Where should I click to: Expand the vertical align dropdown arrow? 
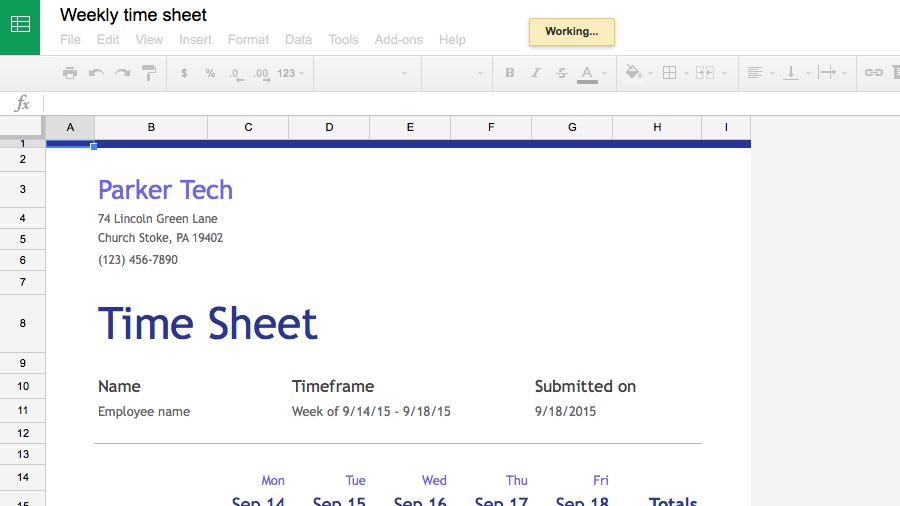point(808,73)
